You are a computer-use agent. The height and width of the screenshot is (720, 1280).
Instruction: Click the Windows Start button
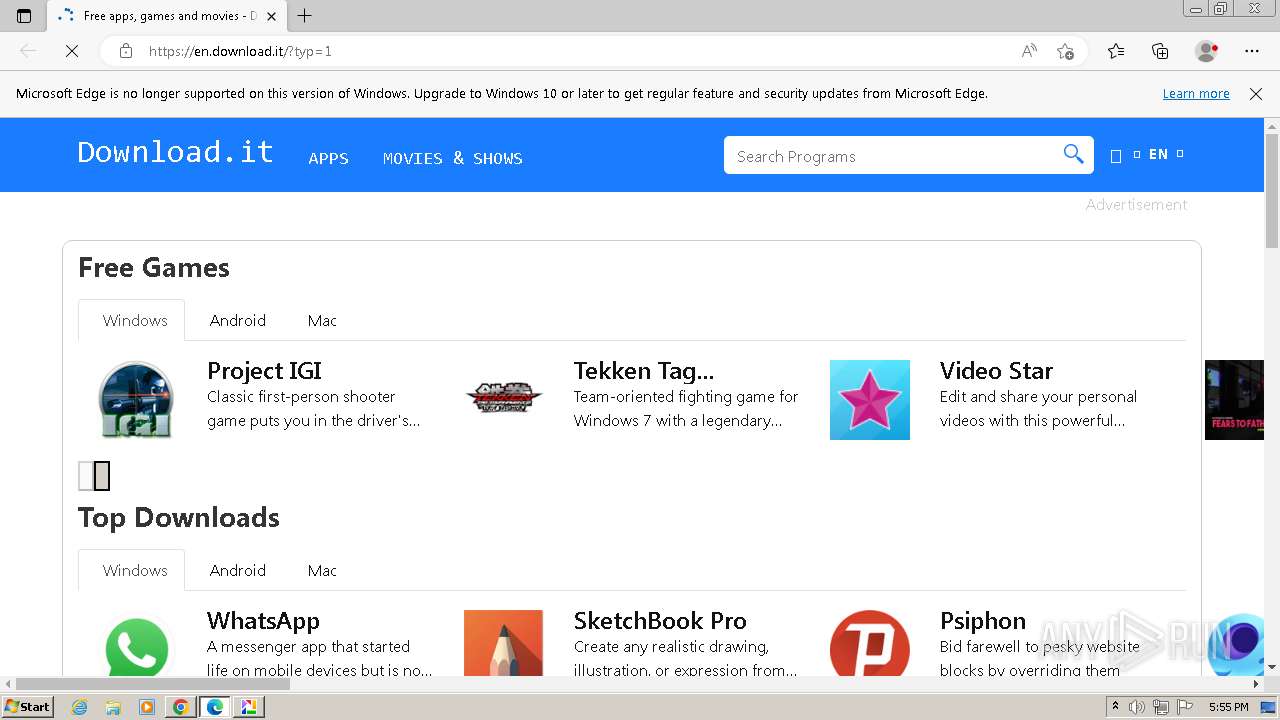point(27,707)
